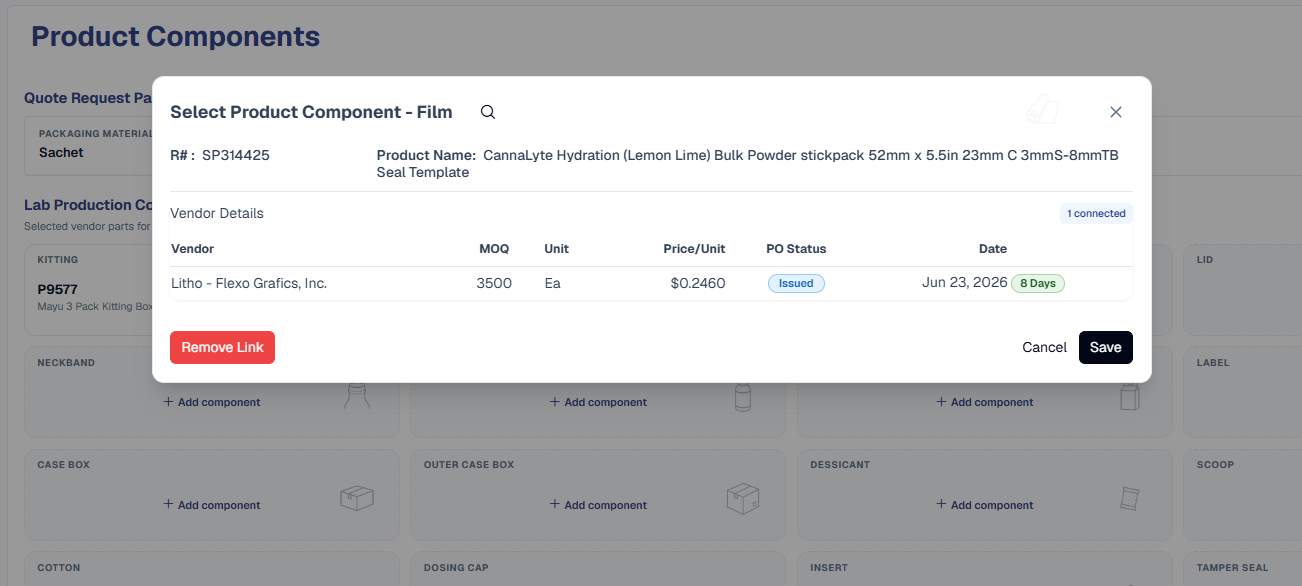Close the Select Product Component dialog
This screenshot has height=586, width=1302.
click(x=1116, y=112)
